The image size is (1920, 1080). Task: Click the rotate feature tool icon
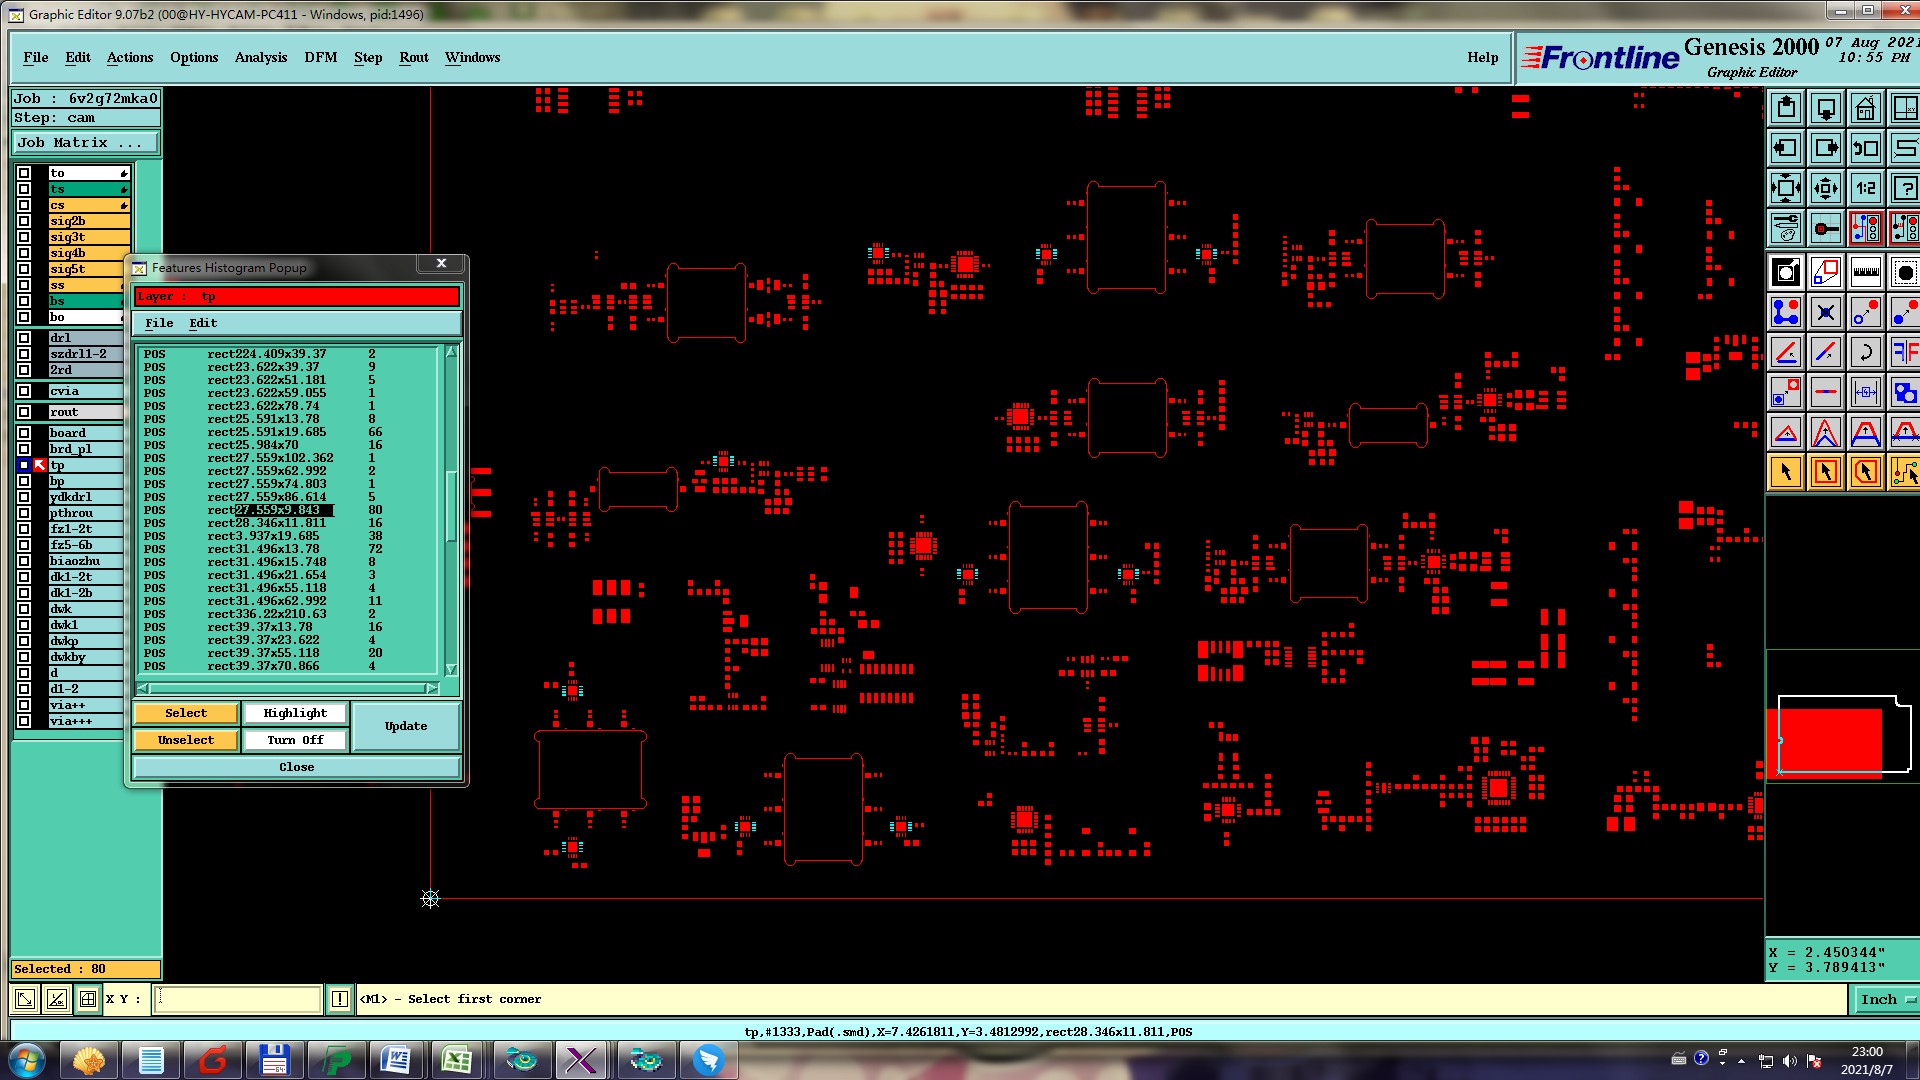1865,352
